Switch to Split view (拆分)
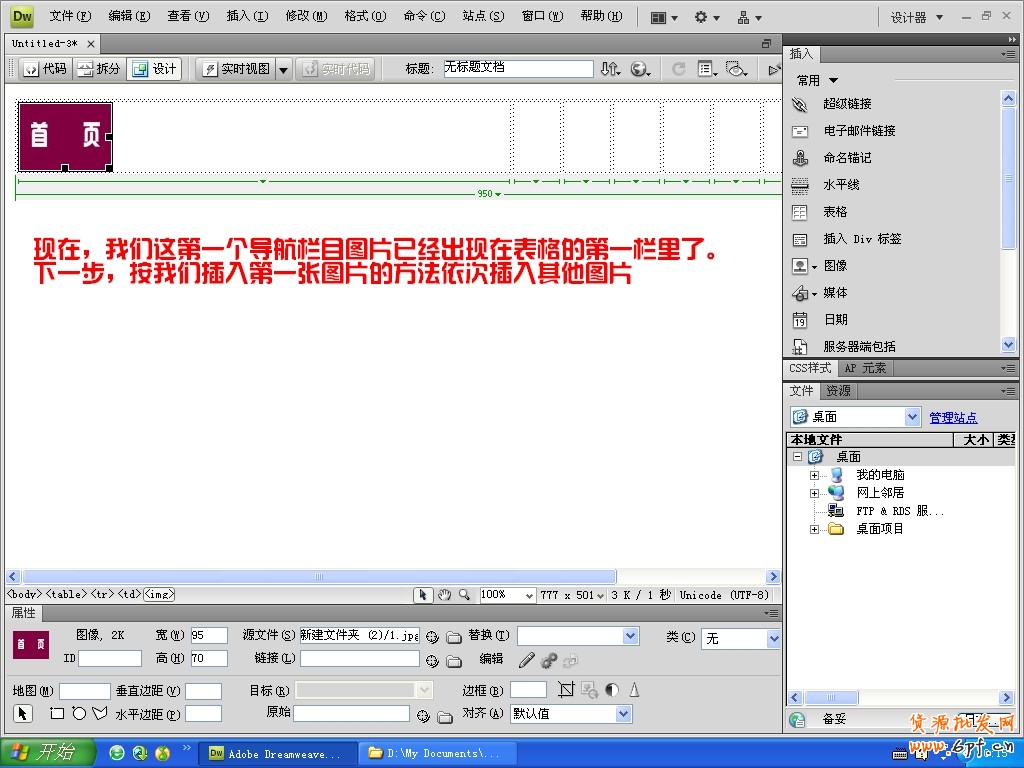Viewport: 1024px width, 768px height. click(99, 69)
